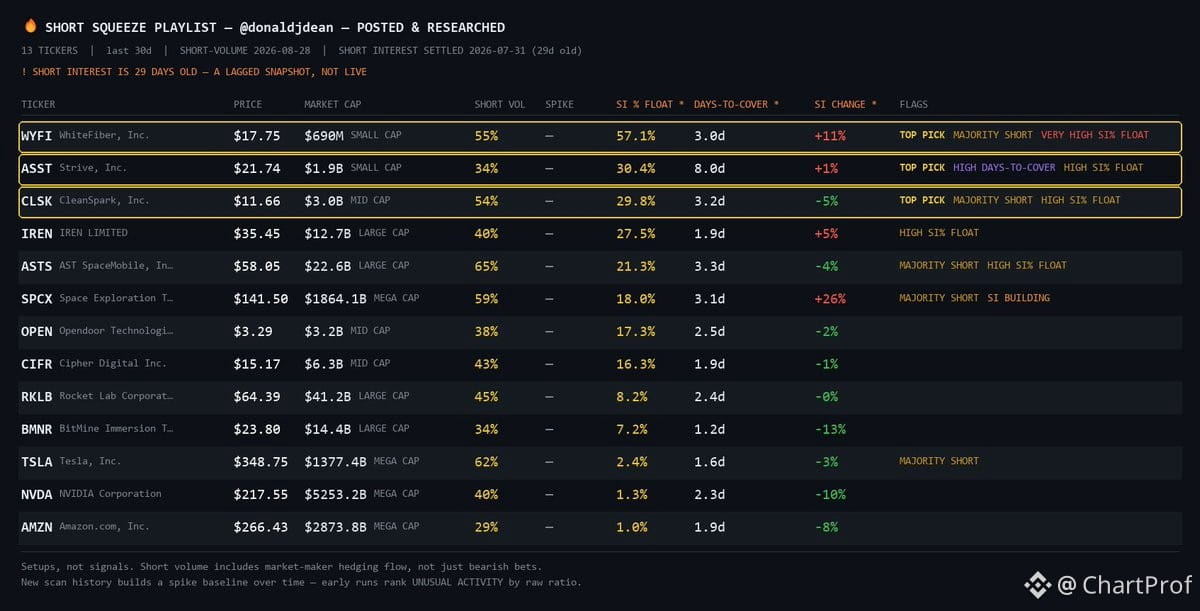Click the TOP PICK flag on the WYFI row
The height and width of the screenshot is (611, 1200).
pos(922,135)
